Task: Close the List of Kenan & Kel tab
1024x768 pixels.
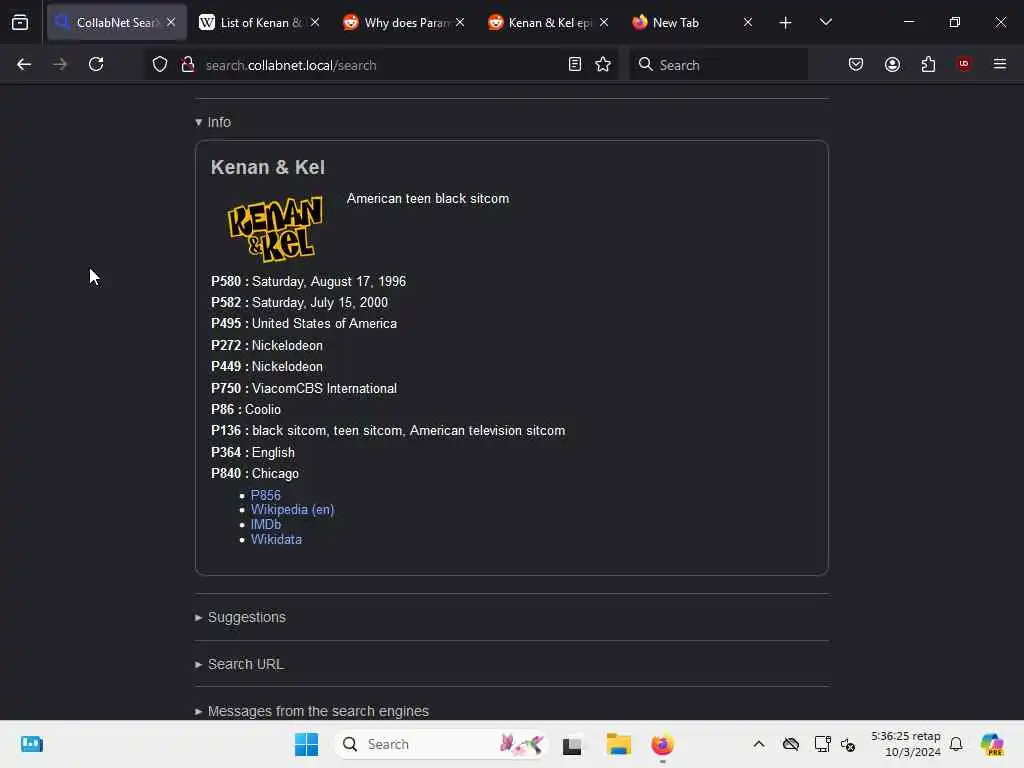Action: [315, 22]
